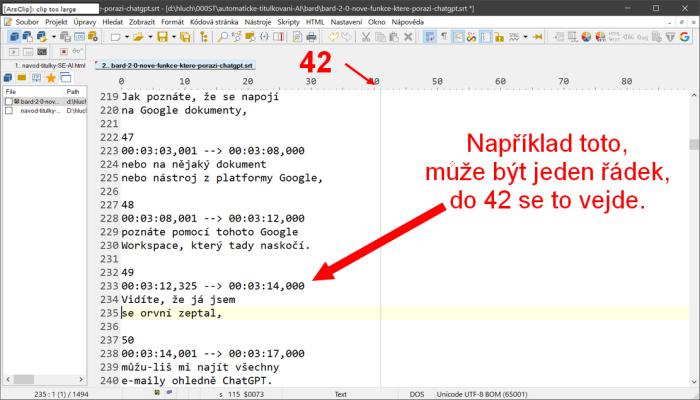Click the Save floppy disk icon
This screenshot has width=700, height=400.
tap(162, 37)
